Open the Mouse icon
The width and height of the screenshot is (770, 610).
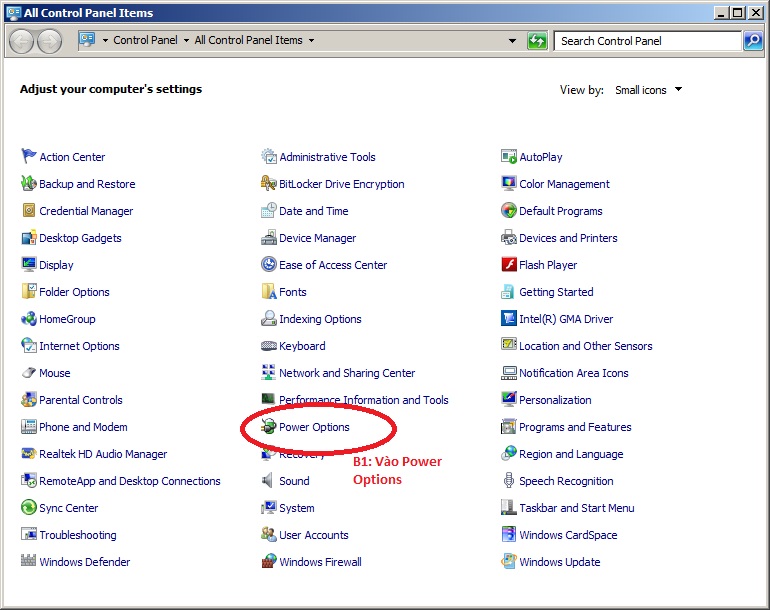28,372
